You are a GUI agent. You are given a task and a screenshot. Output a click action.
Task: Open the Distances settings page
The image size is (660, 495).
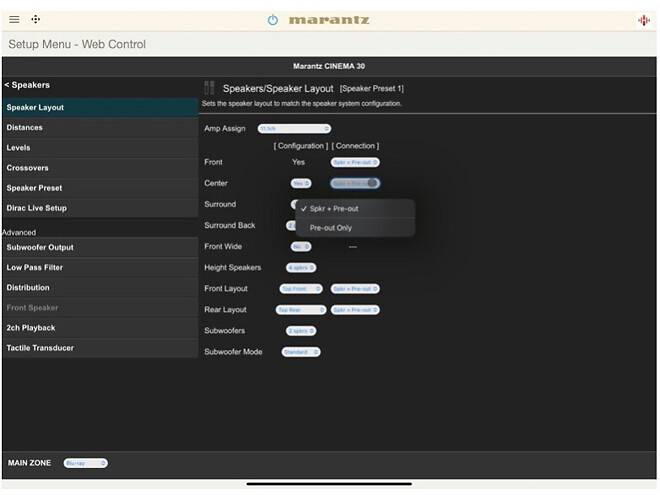25,128
